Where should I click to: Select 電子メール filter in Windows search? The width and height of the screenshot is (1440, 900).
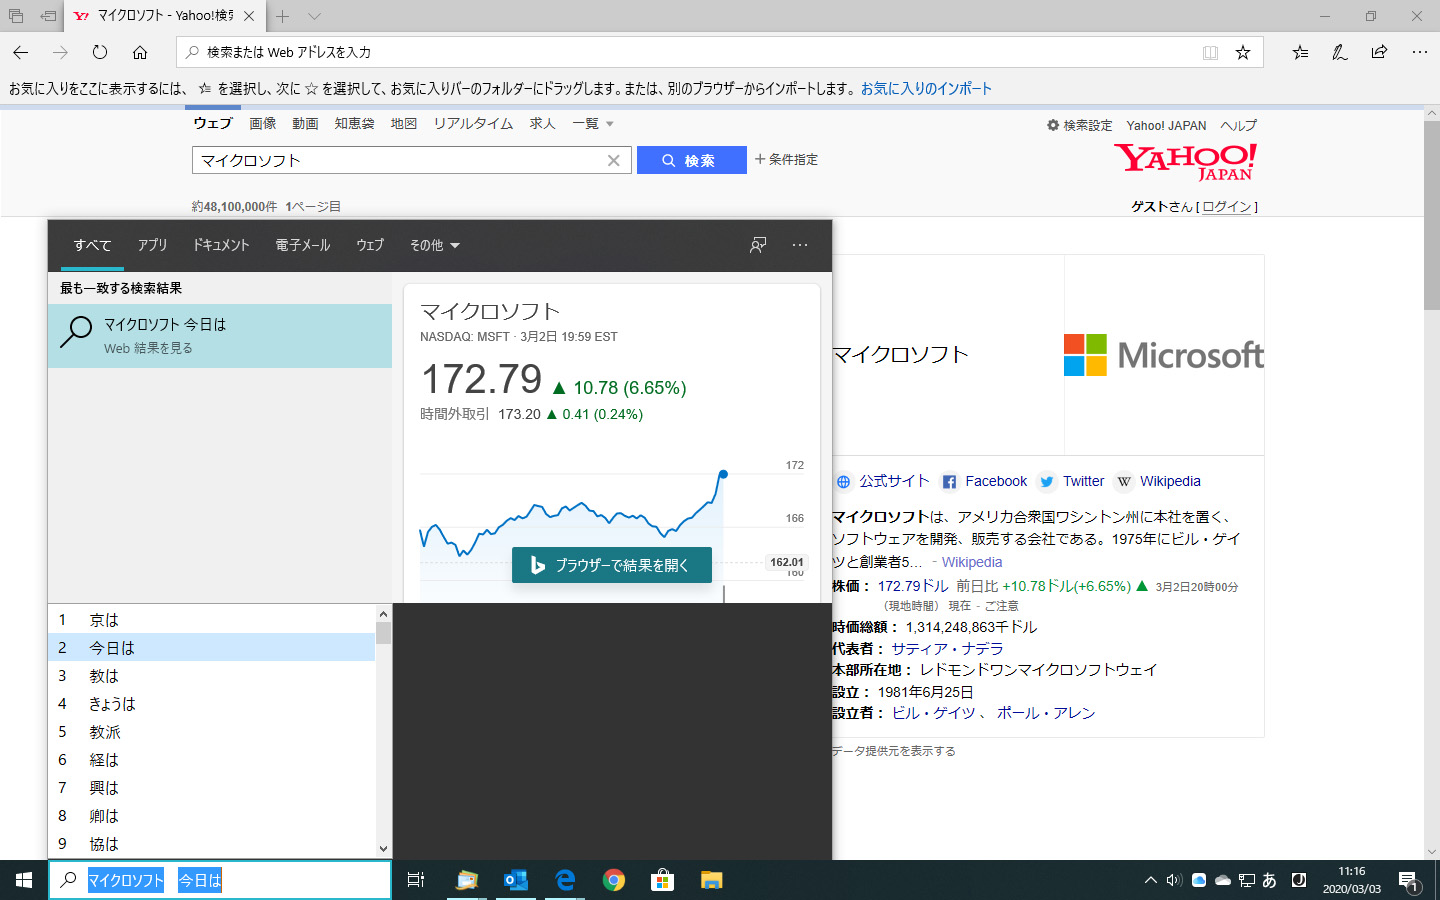303,245
